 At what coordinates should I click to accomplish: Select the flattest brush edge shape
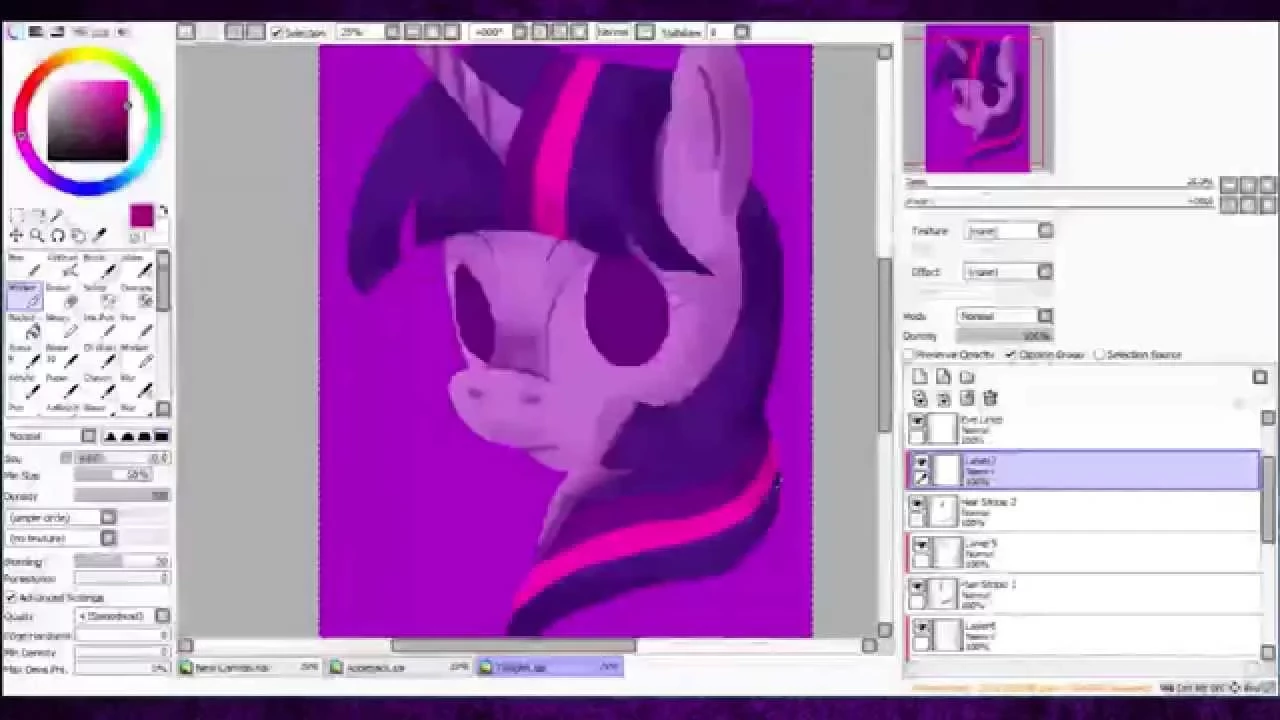[x=162, y=436]
